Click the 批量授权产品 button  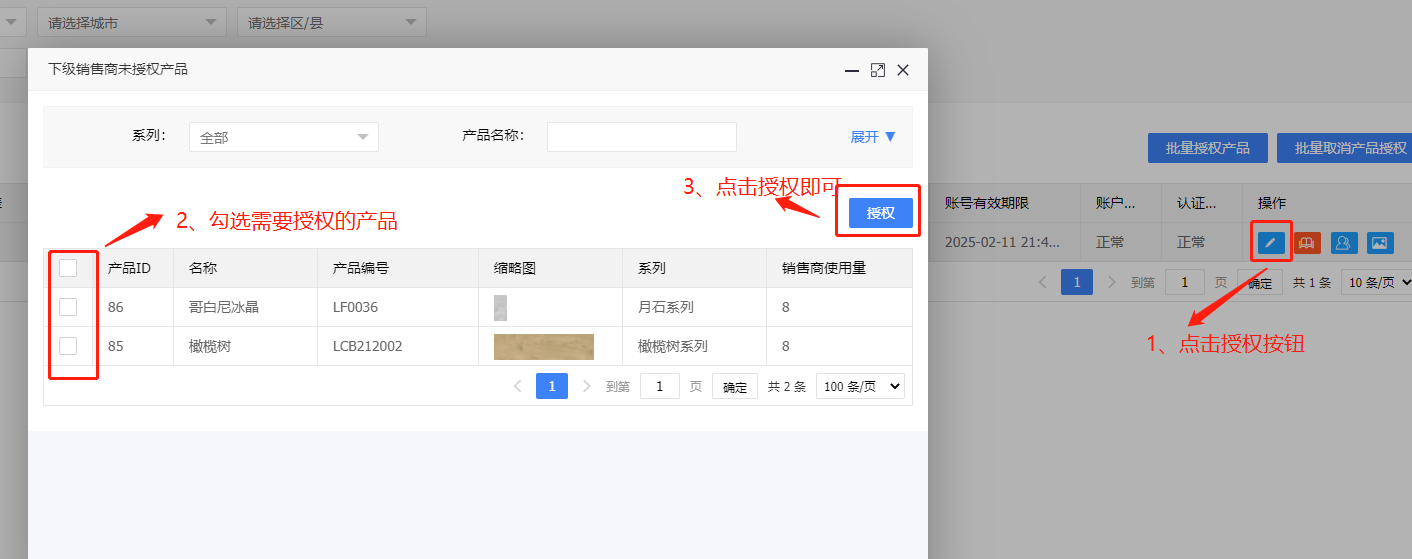tap(1207, 148)
